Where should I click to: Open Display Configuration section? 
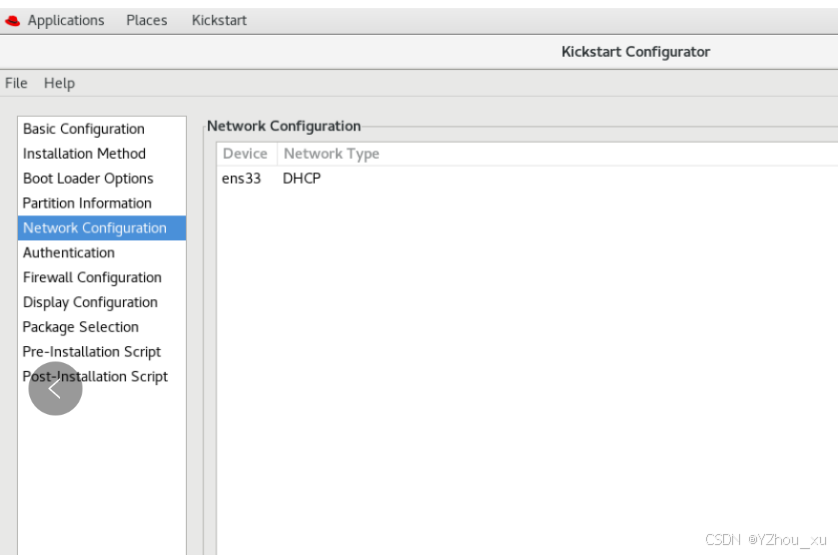coord(102,302)
